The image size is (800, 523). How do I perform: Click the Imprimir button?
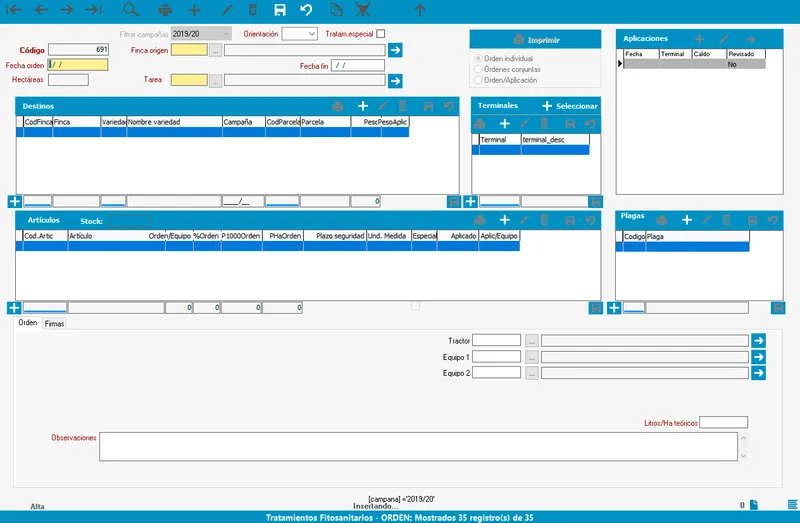coord(535,39)
